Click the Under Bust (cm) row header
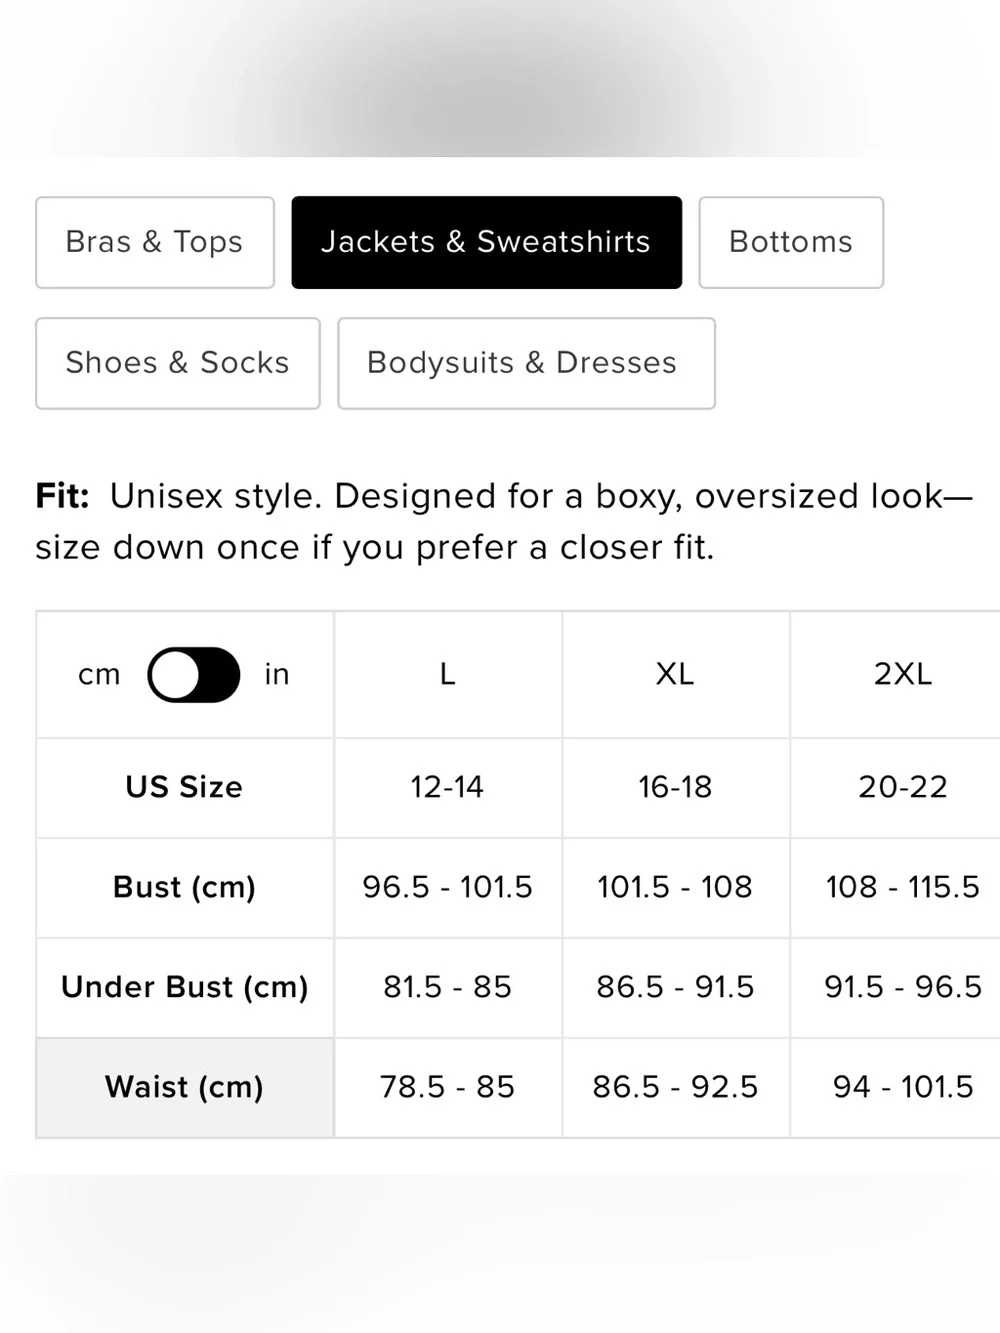Screen dimensions: 1000x1333 coord(185,988)
